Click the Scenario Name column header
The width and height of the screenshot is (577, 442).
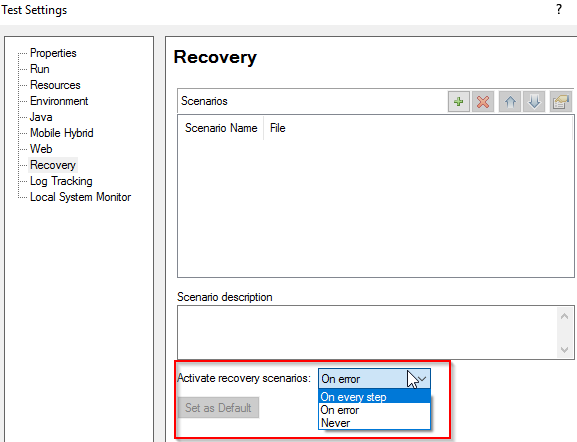221,128
